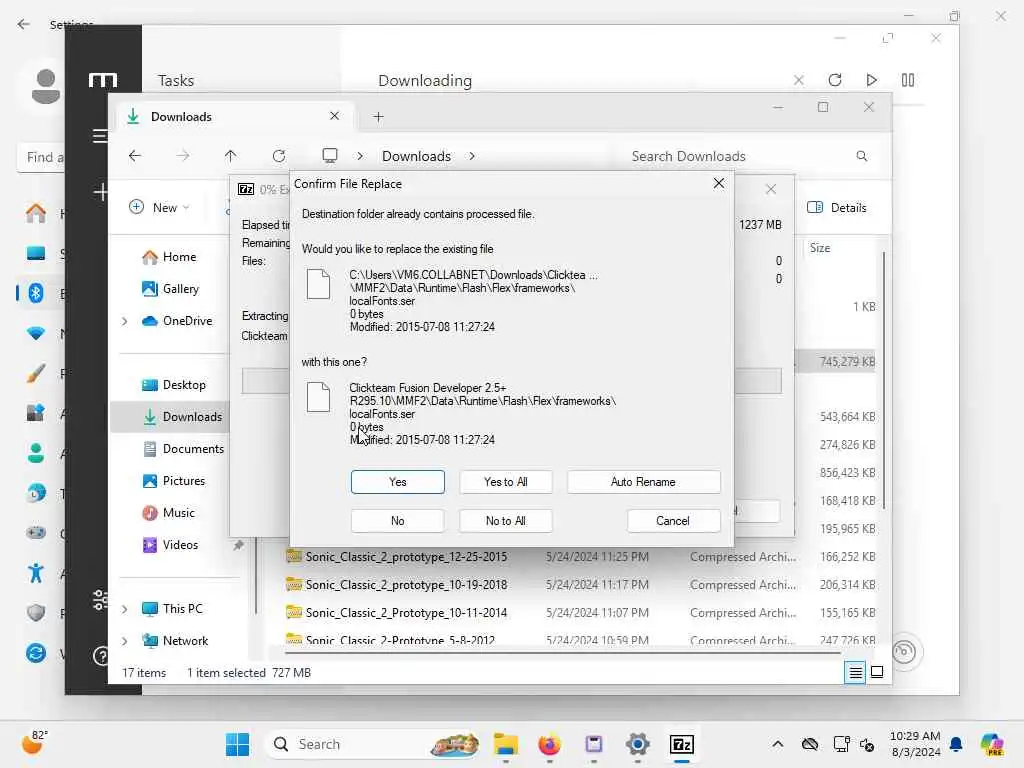Select Downloads in navigation pane
Screen dimensions: 1024x768
(x=170, y=417)
